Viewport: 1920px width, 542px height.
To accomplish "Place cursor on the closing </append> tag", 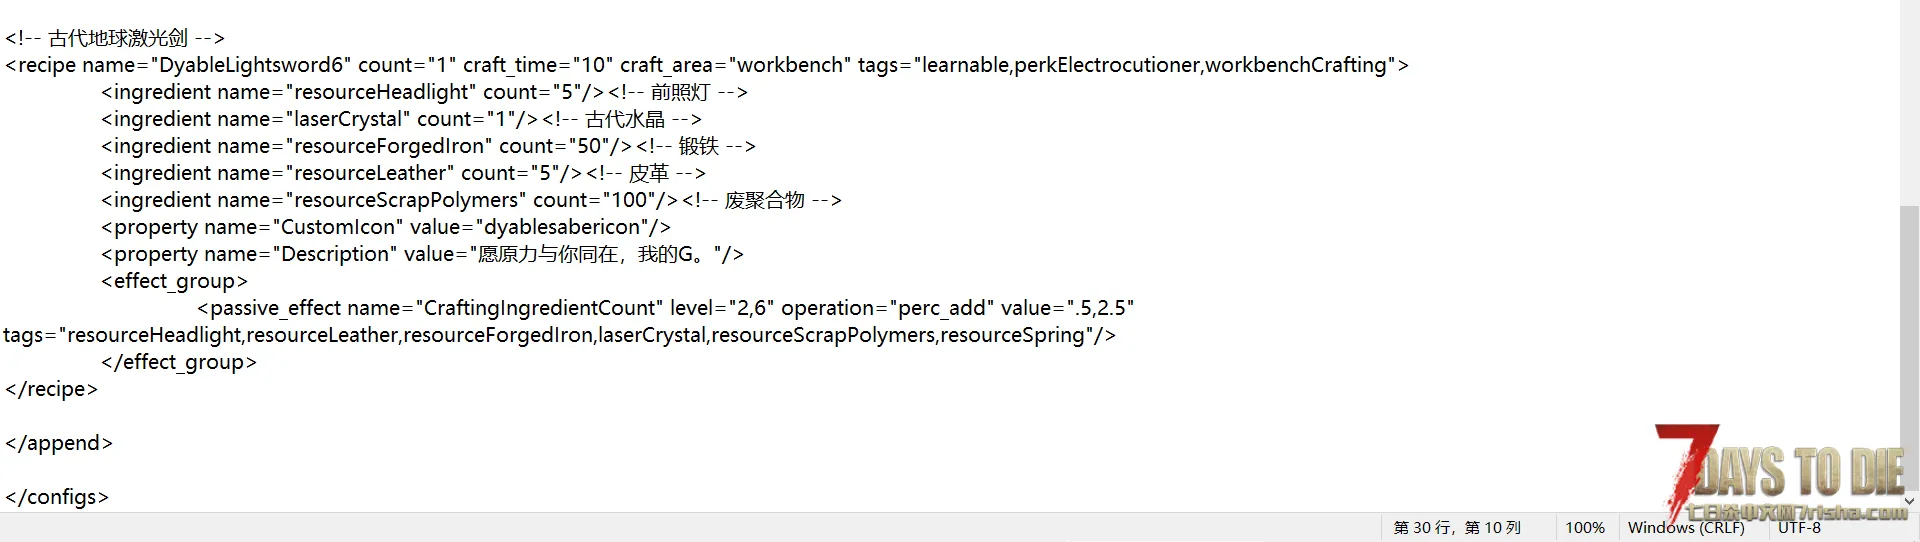I will point(58,443).
